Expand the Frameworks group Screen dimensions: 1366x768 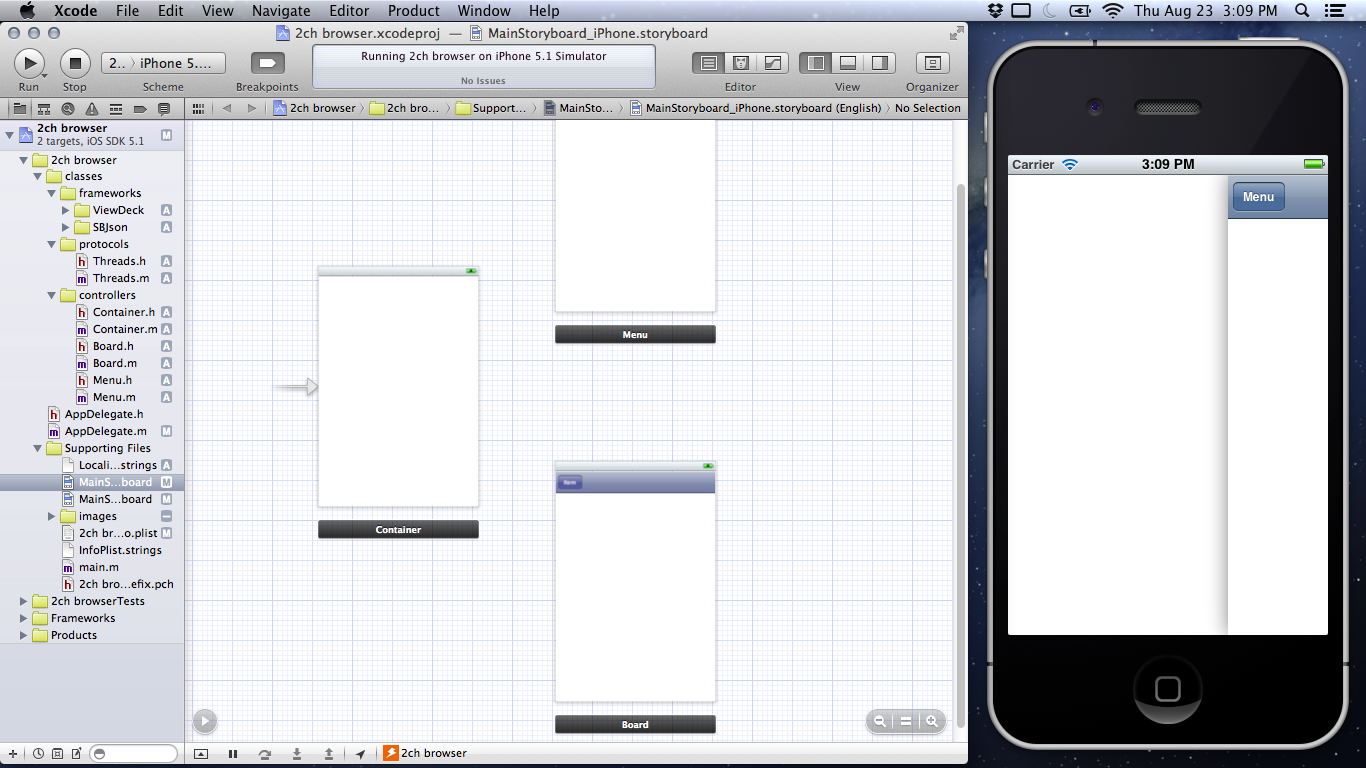click(24, 618)
